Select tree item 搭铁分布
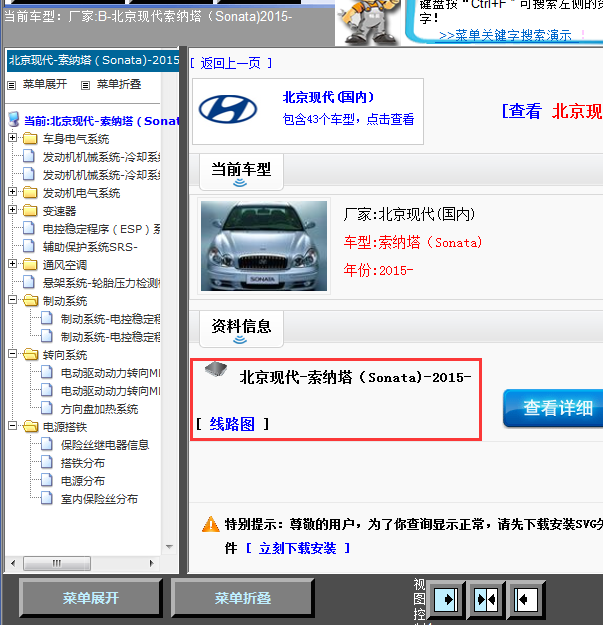 pyautogui.click(x=82, y=463)
